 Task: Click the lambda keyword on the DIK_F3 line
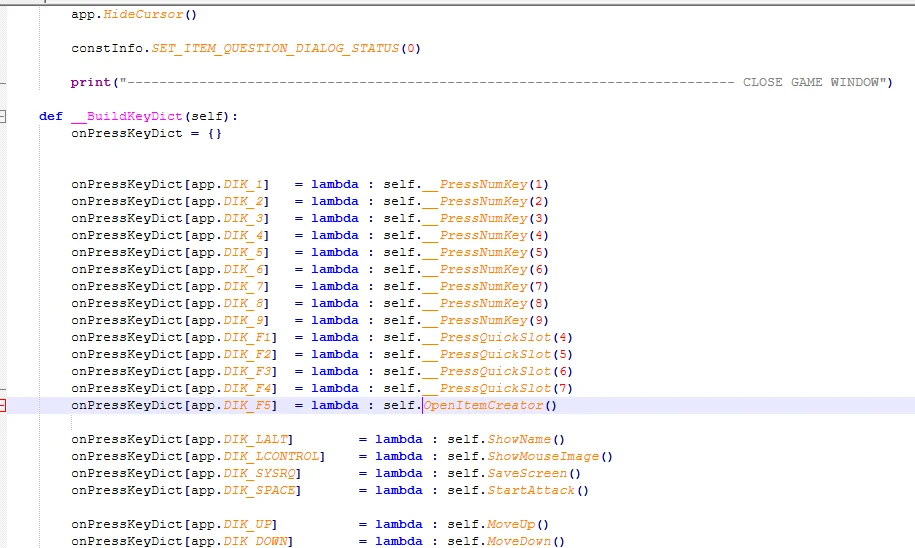coord(334,371)
